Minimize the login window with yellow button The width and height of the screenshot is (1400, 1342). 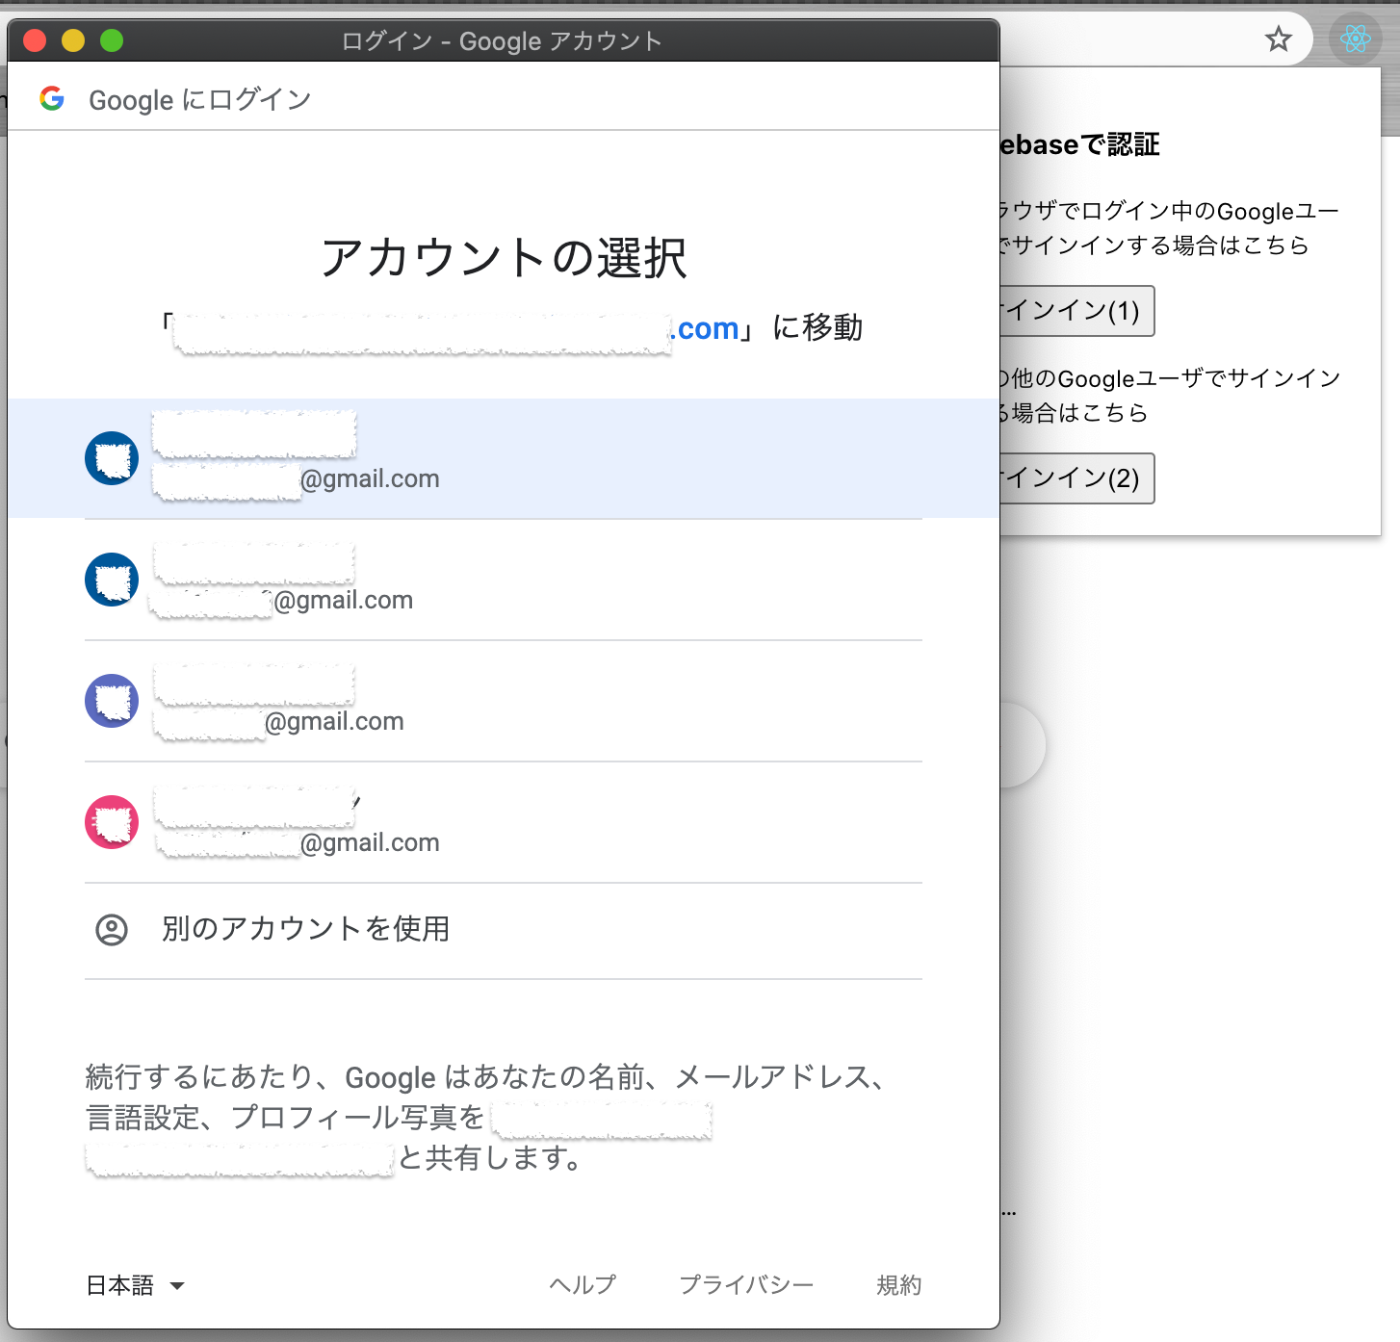tap(73, 40)
